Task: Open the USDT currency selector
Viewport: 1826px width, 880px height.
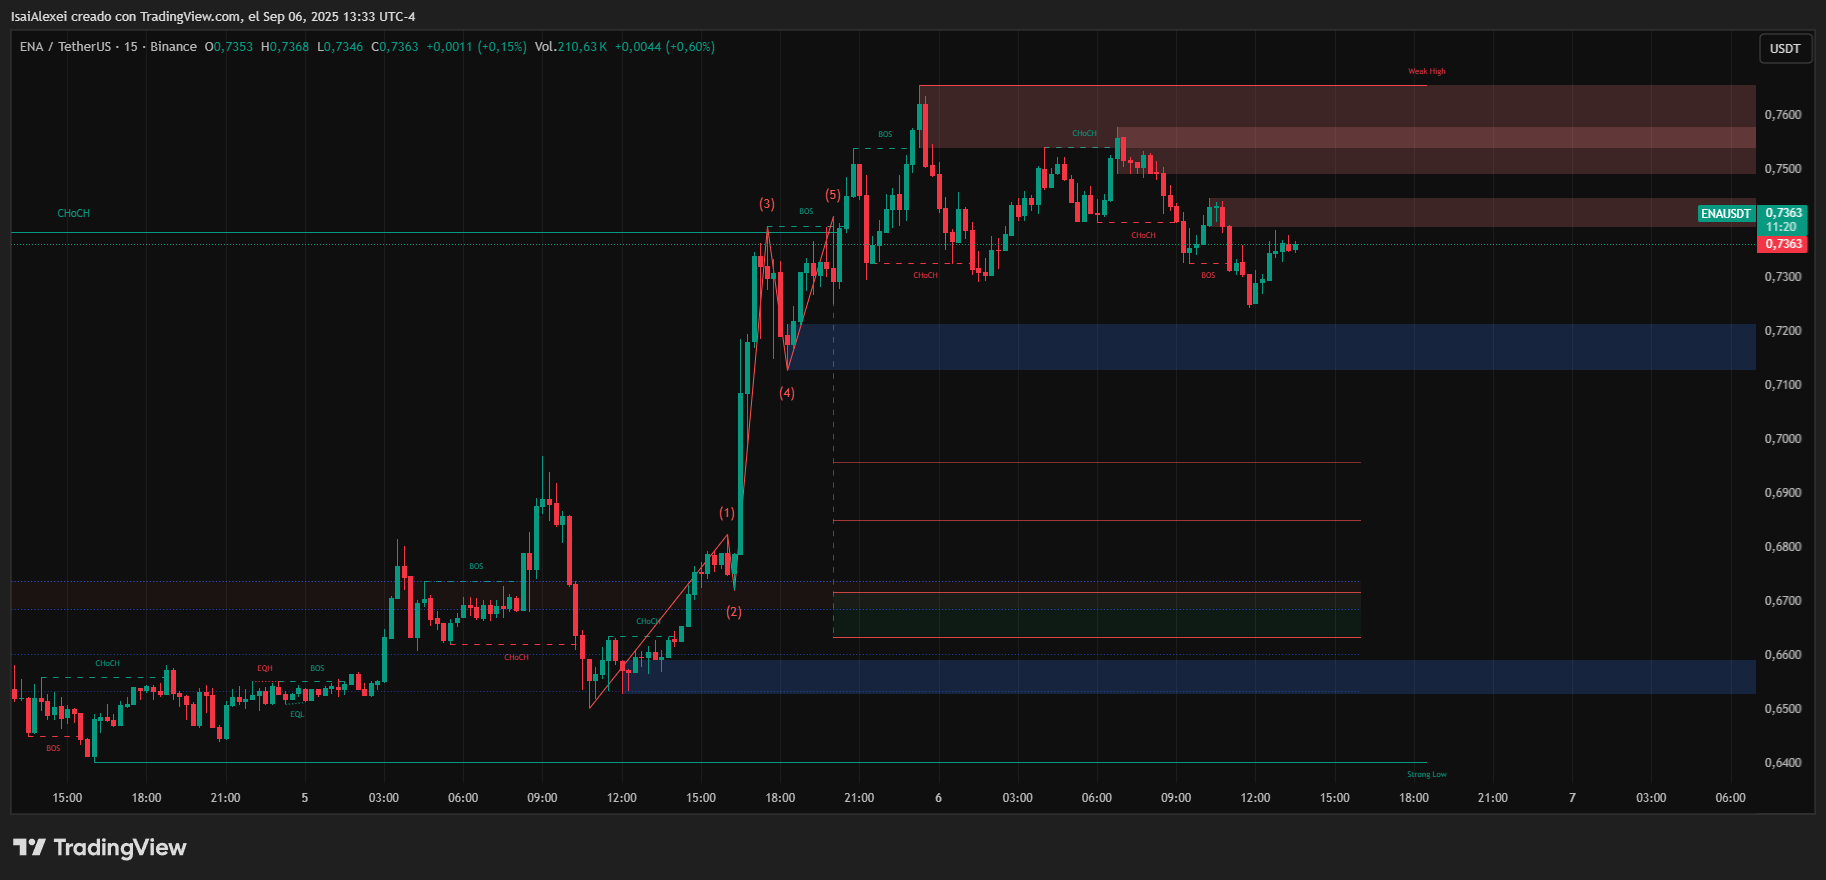Action: (1785, 48)
